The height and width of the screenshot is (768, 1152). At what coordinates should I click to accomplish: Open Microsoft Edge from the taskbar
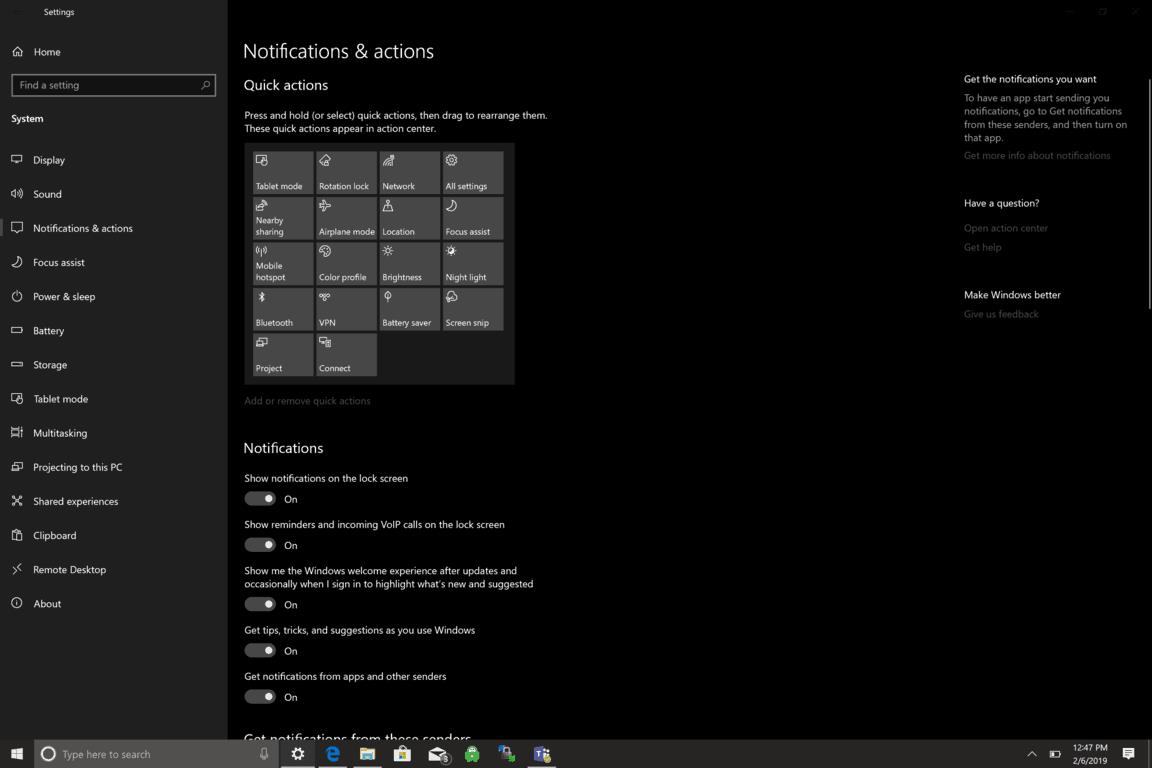(x=332, y=754)
